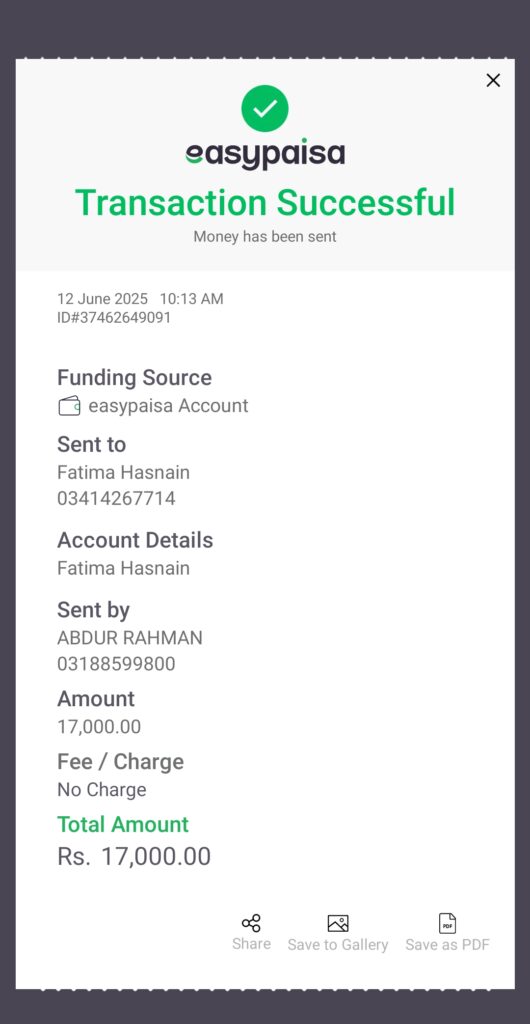Click the sender name ABDUR RAHMAN
The image size is (530, 1024).
click(130, 637)
